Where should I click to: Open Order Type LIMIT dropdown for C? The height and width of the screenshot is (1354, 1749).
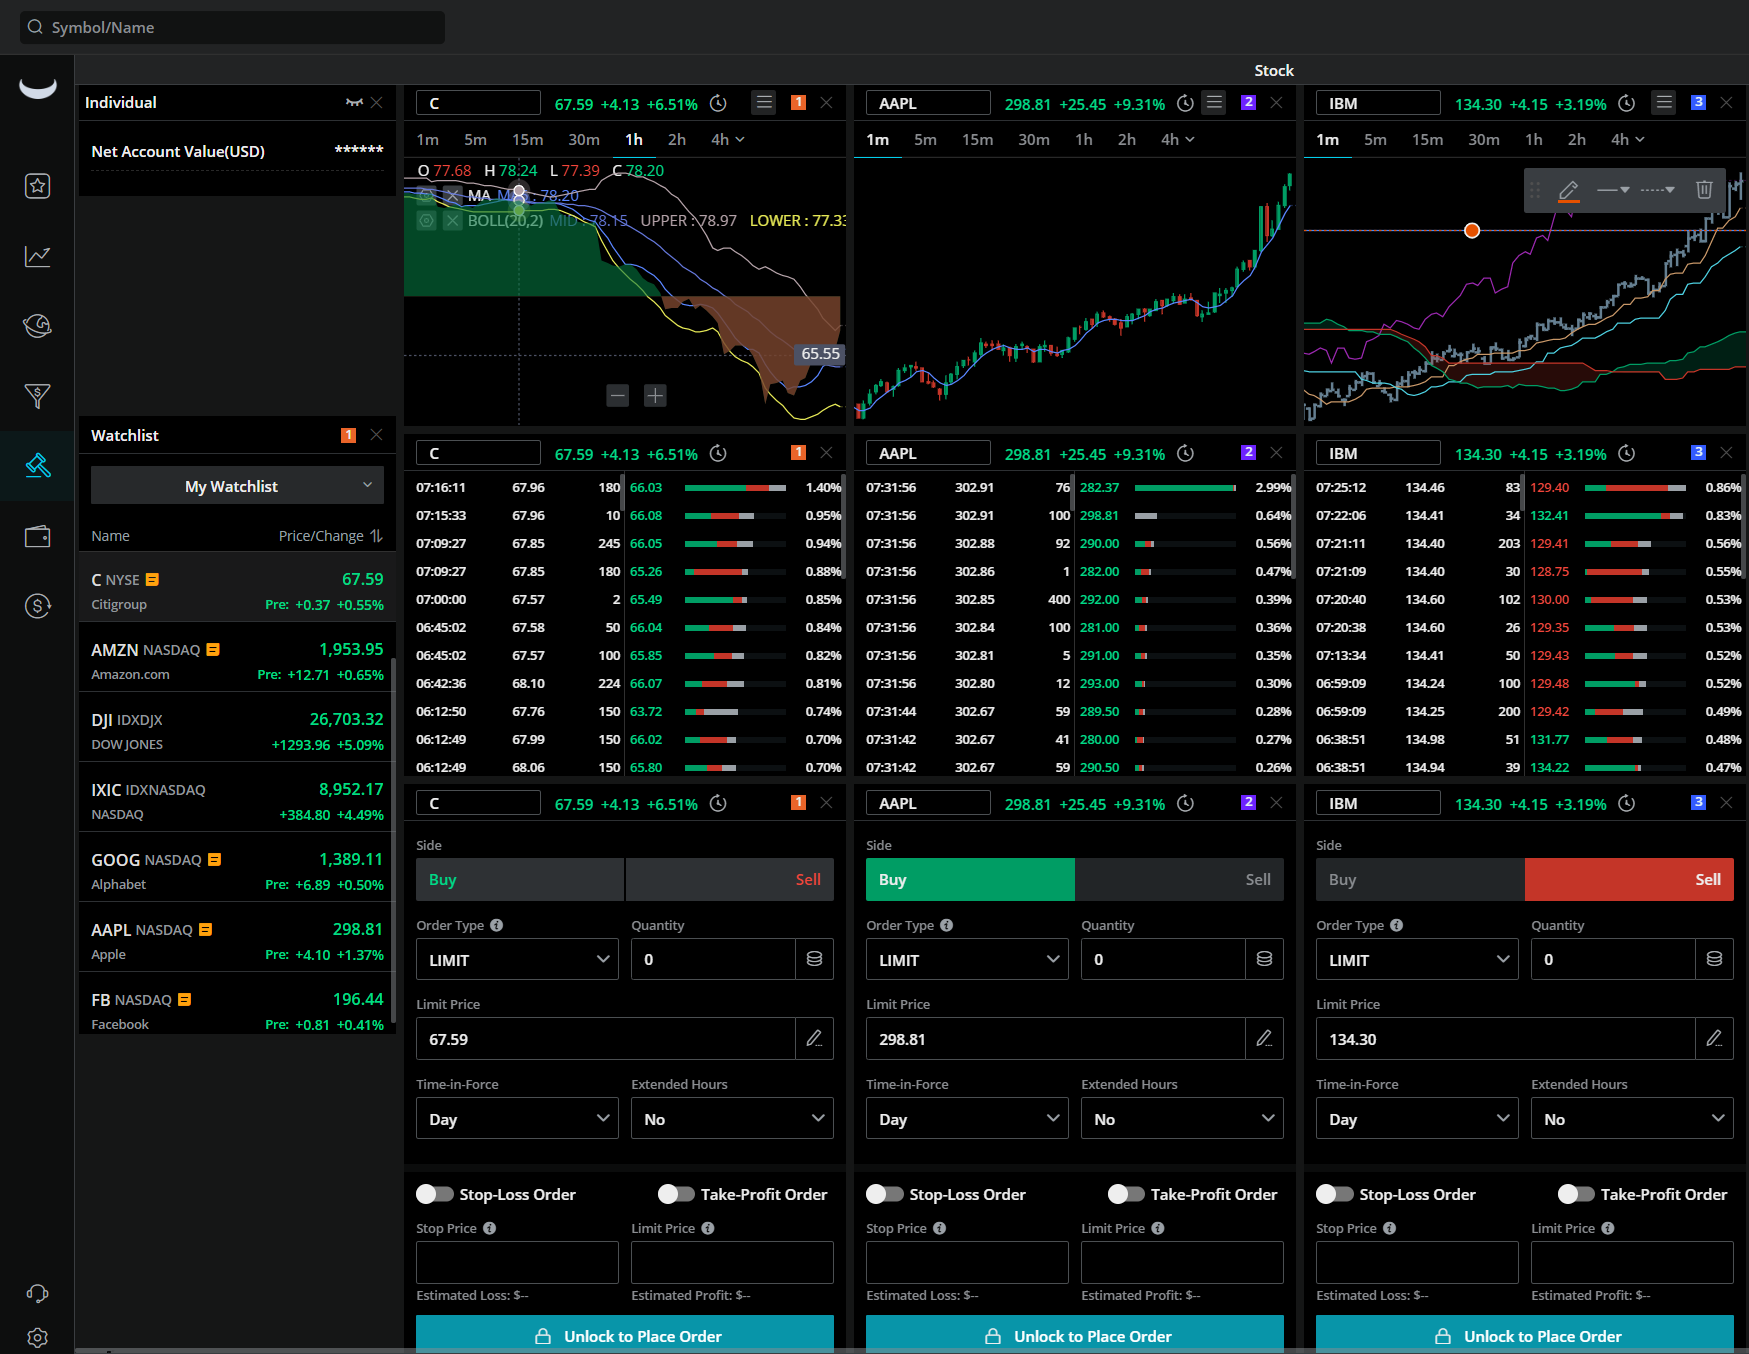[x=517, y=959]
